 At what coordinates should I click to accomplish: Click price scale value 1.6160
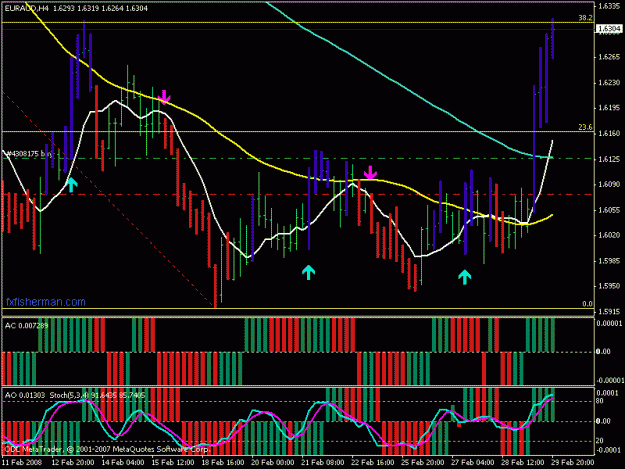[x=609, y=133]
